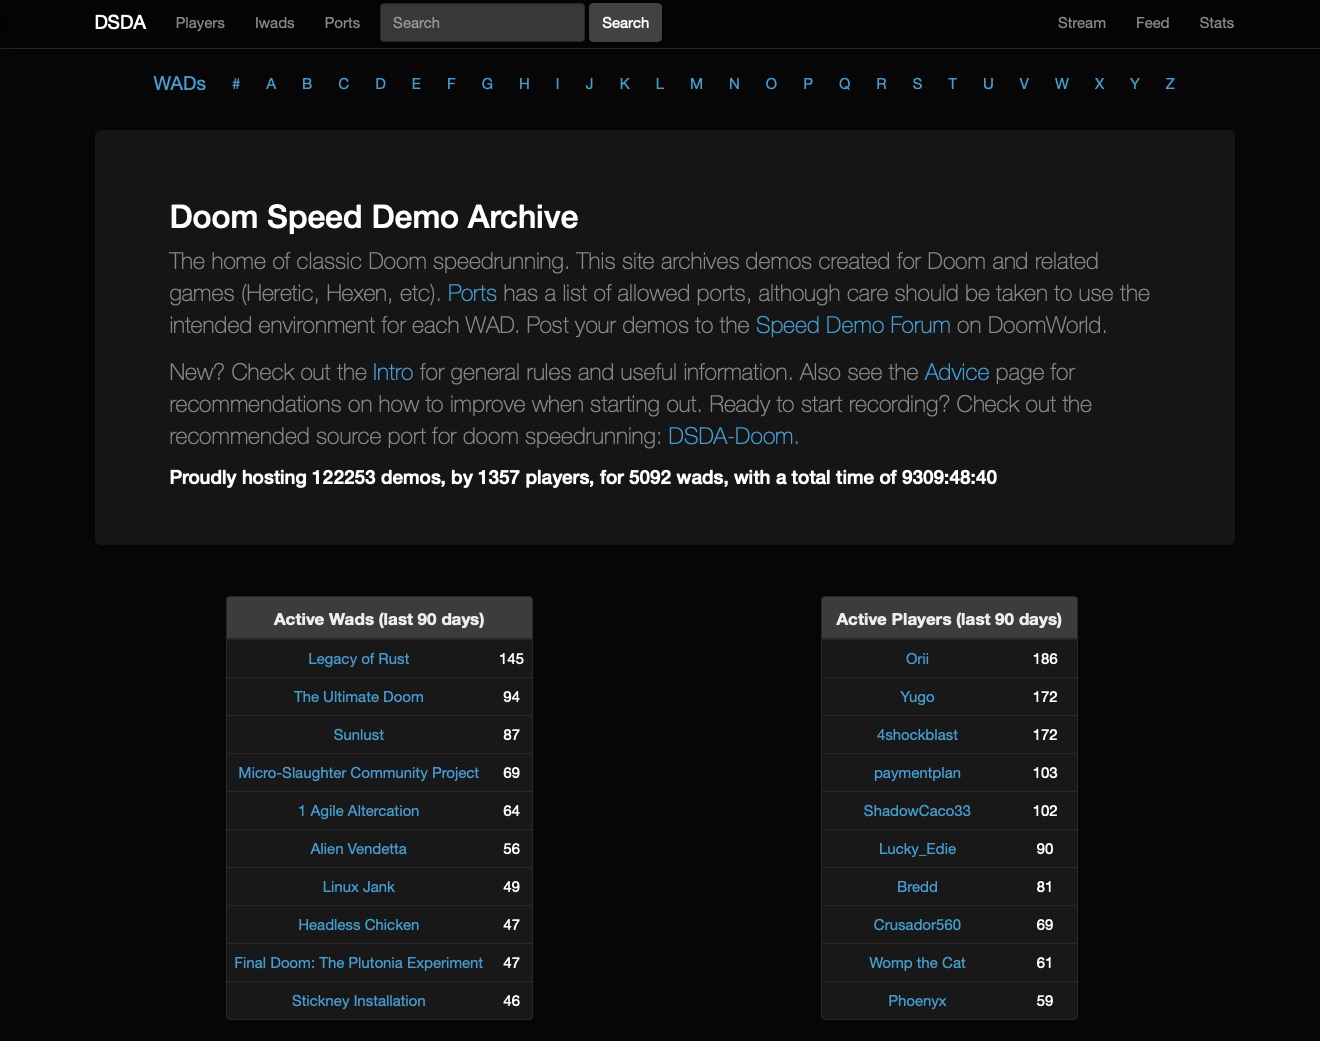View the Stats page
1320x1041 pixels.
[x=1216, y=23]
